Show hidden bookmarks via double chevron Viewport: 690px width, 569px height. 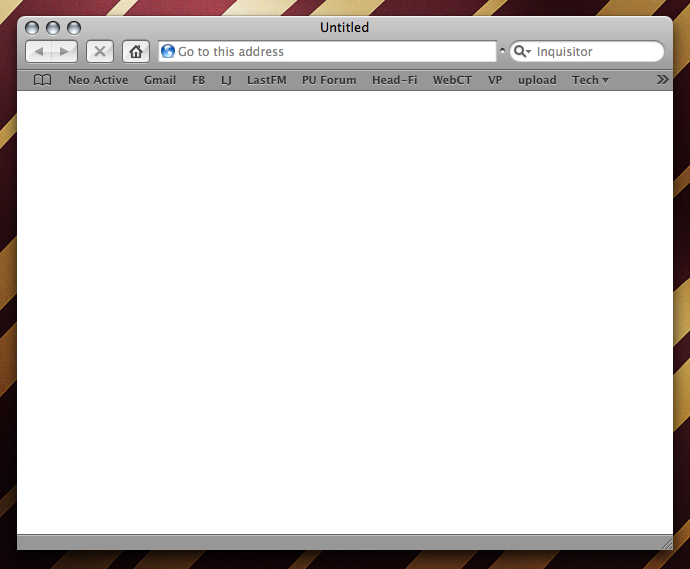(x=662, y=80)
